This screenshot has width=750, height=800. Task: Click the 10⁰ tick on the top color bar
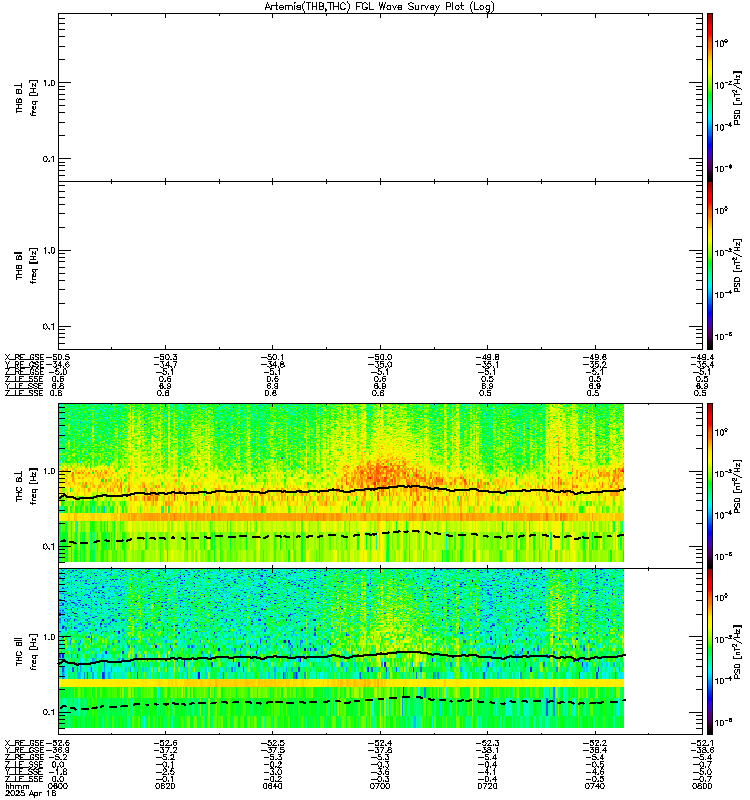(721, 43)
